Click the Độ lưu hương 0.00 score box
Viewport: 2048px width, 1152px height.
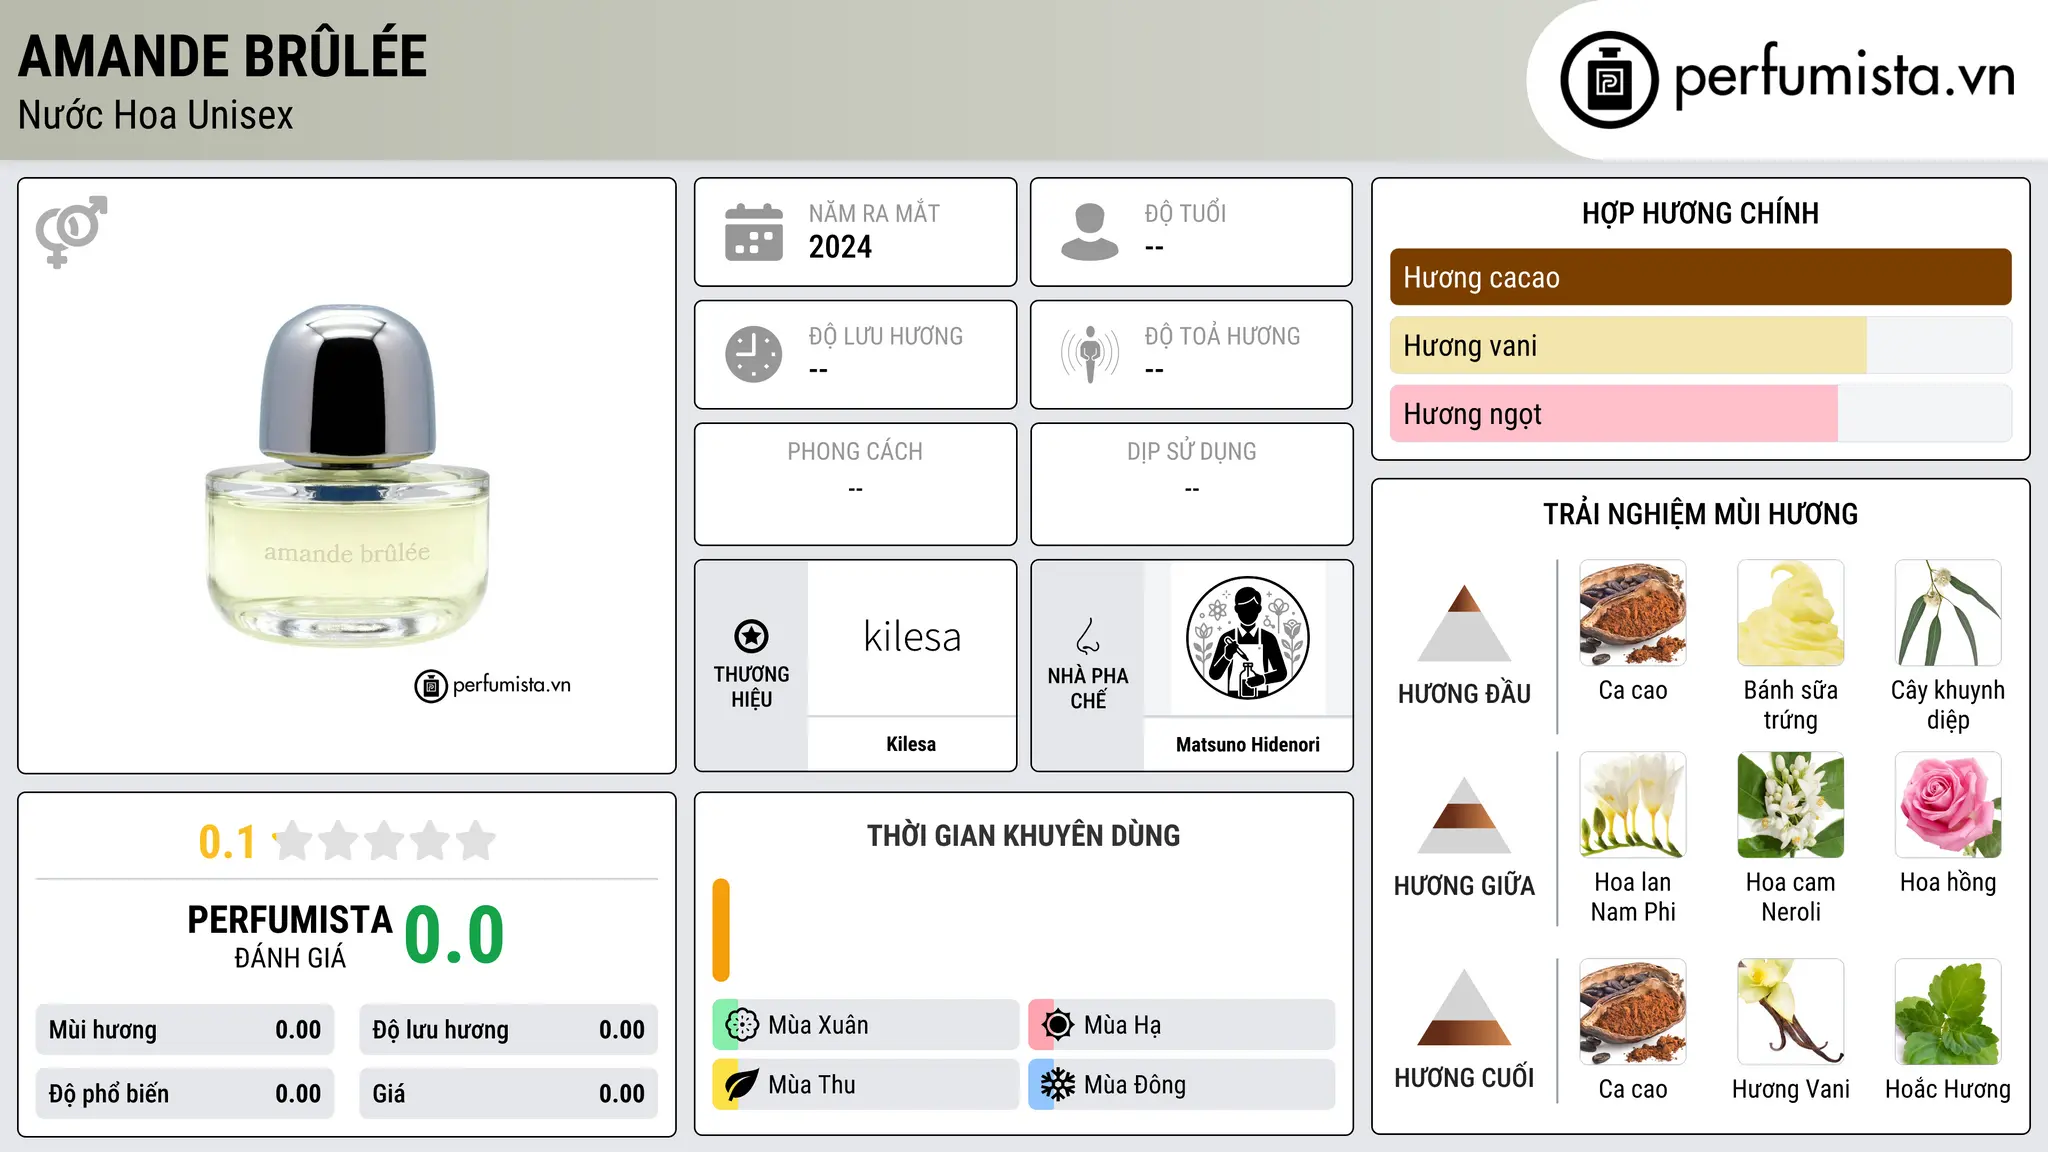pyautogui.click(x=508, y=1030)
